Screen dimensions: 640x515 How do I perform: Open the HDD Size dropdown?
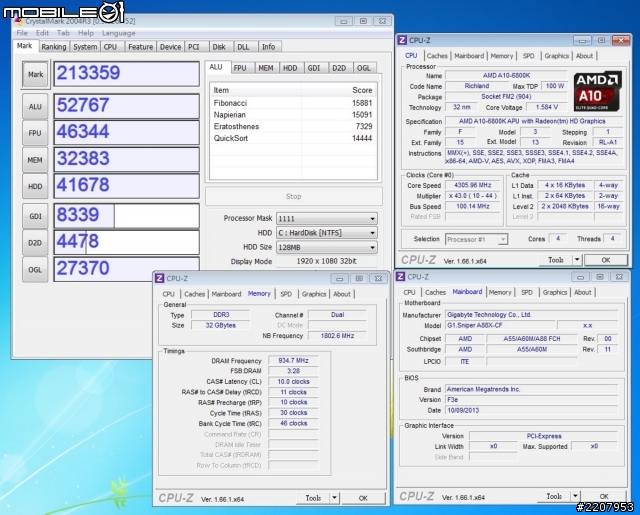pyautogui.click(x=327, y=247)
